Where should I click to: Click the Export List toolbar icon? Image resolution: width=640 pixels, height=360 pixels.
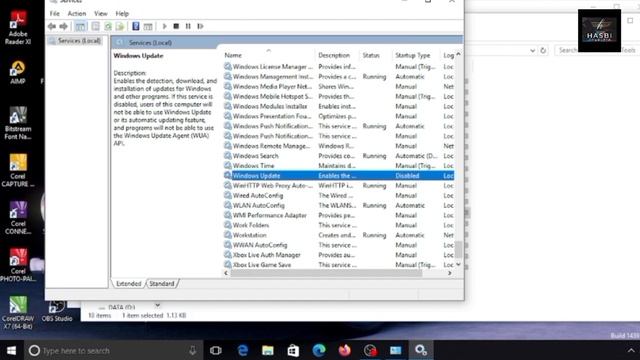click(x=120, y=27)
